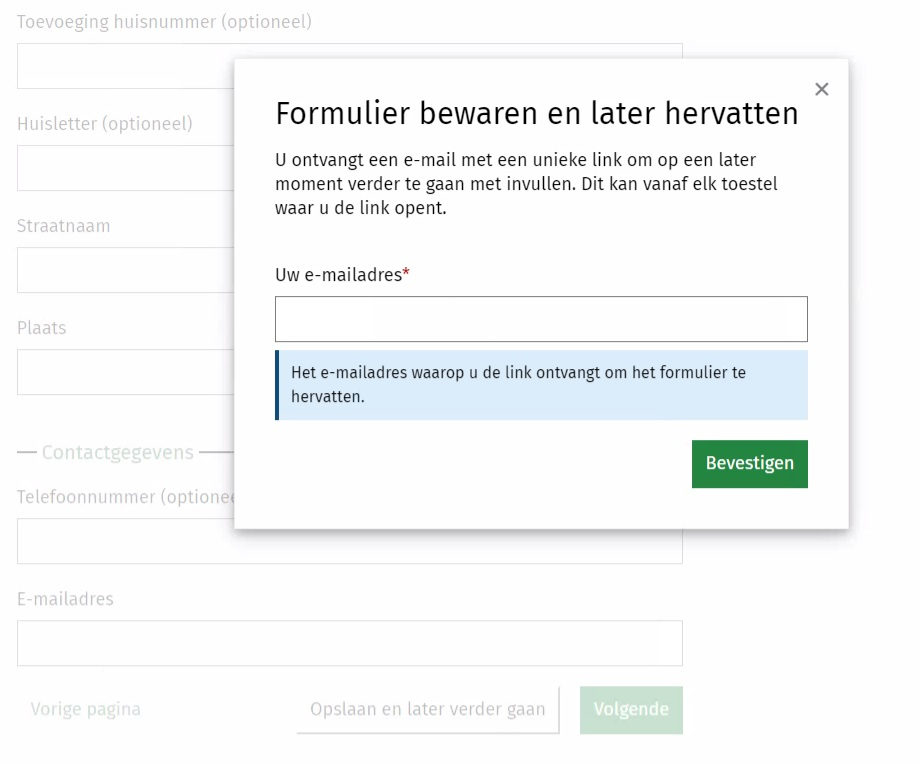This screenshot has height=764, width=920.
Task: Click the dialog description paragraph
Action: coord(515,184)
